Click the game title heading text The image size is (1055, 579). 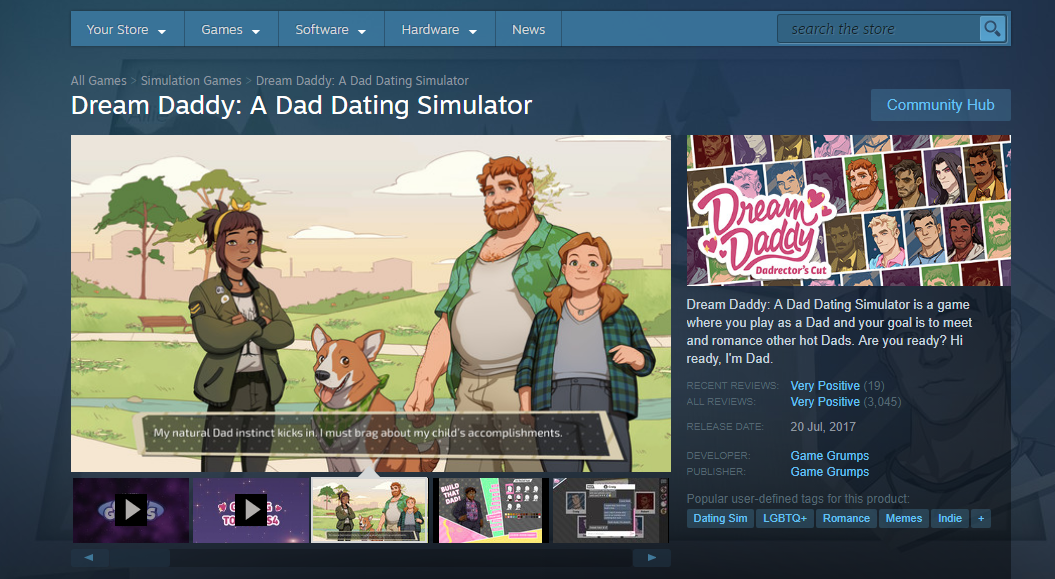(301, 106)
